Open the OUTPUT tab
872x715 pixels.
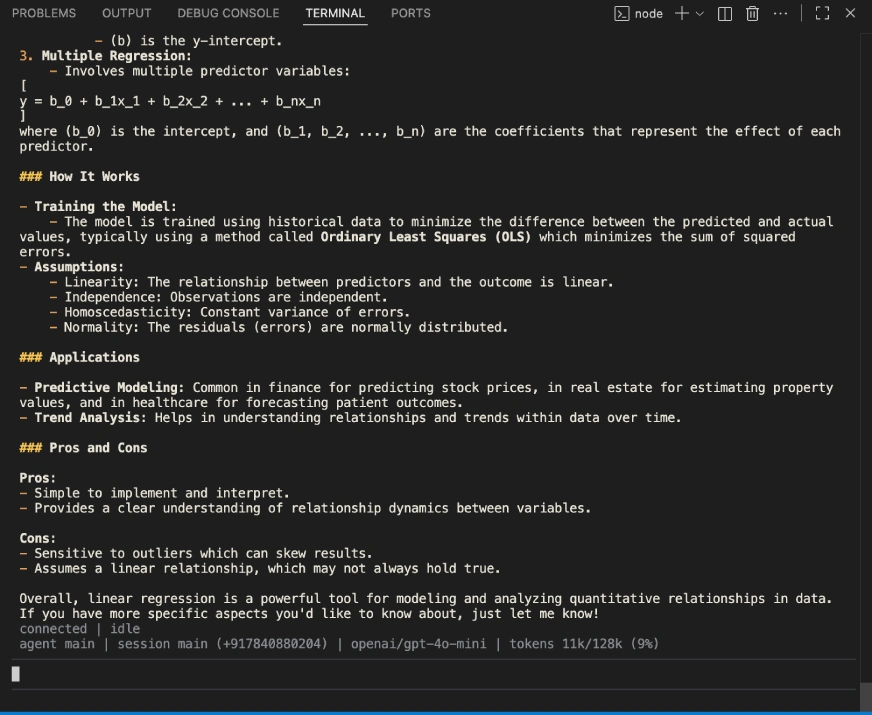tap(127, 13)
